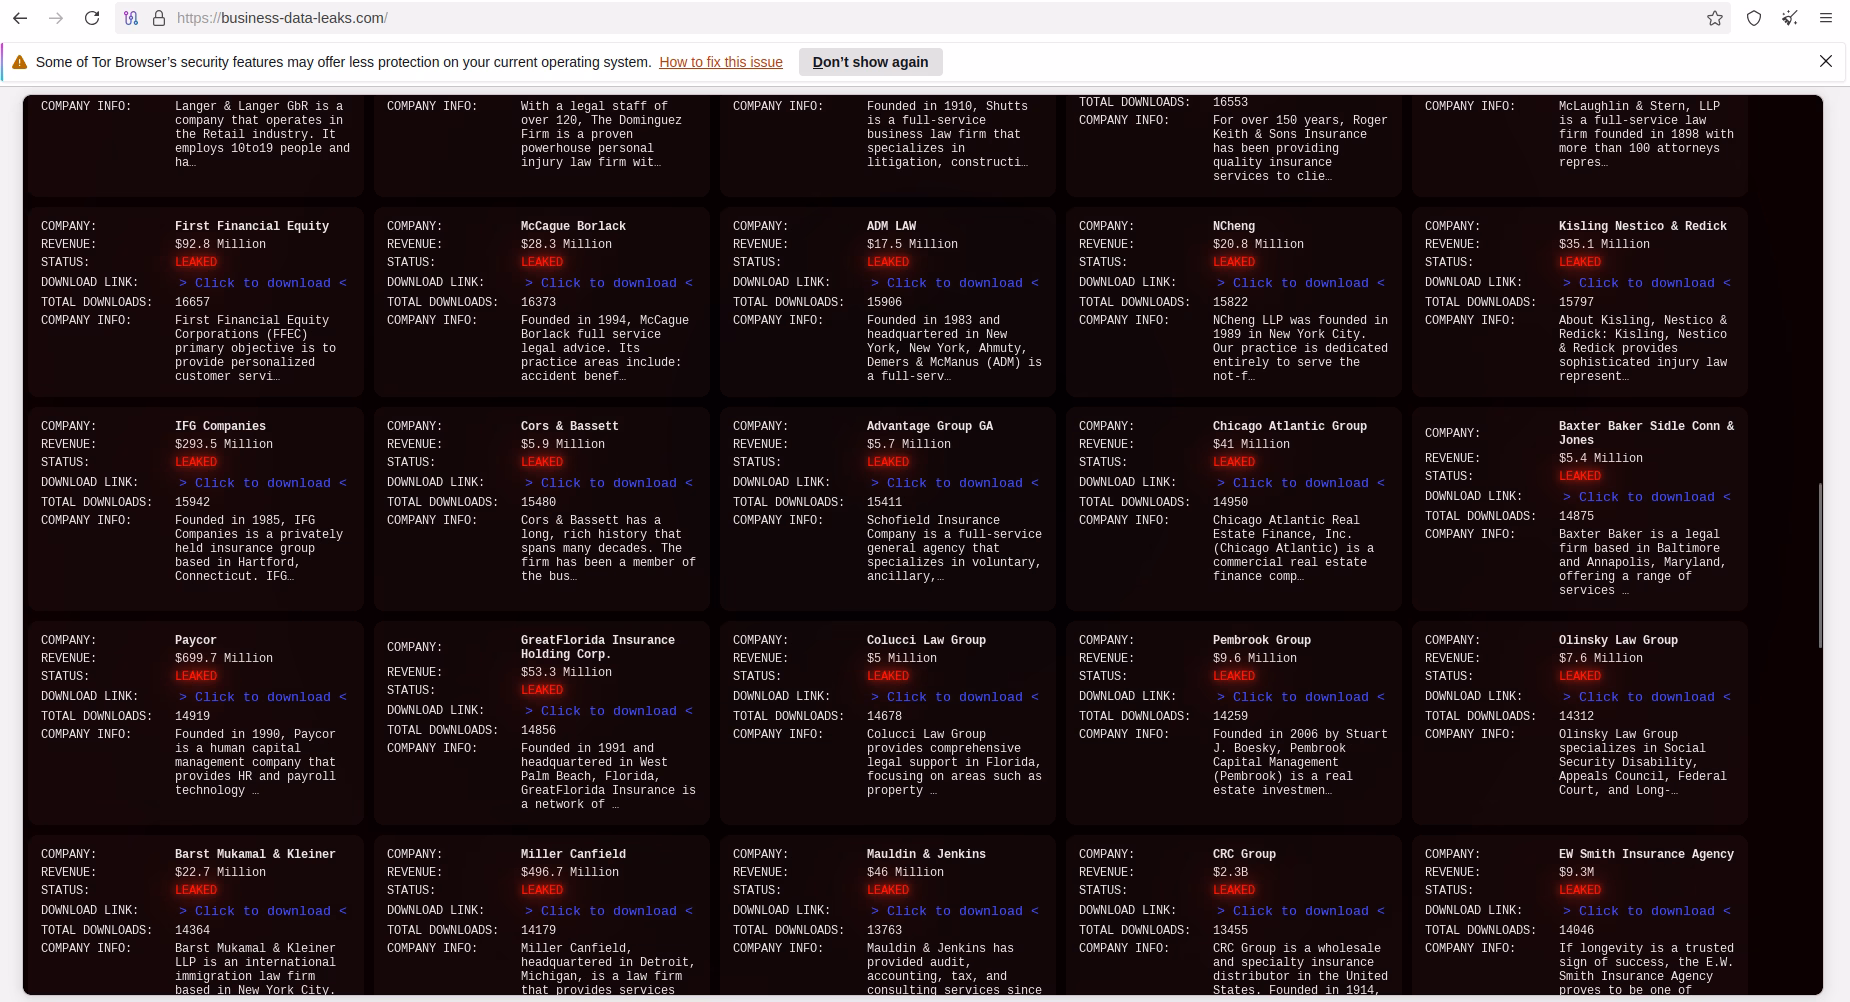Select revenue value '$92.8 Million'
The image size is (1850, 1002).
[220, 244]
